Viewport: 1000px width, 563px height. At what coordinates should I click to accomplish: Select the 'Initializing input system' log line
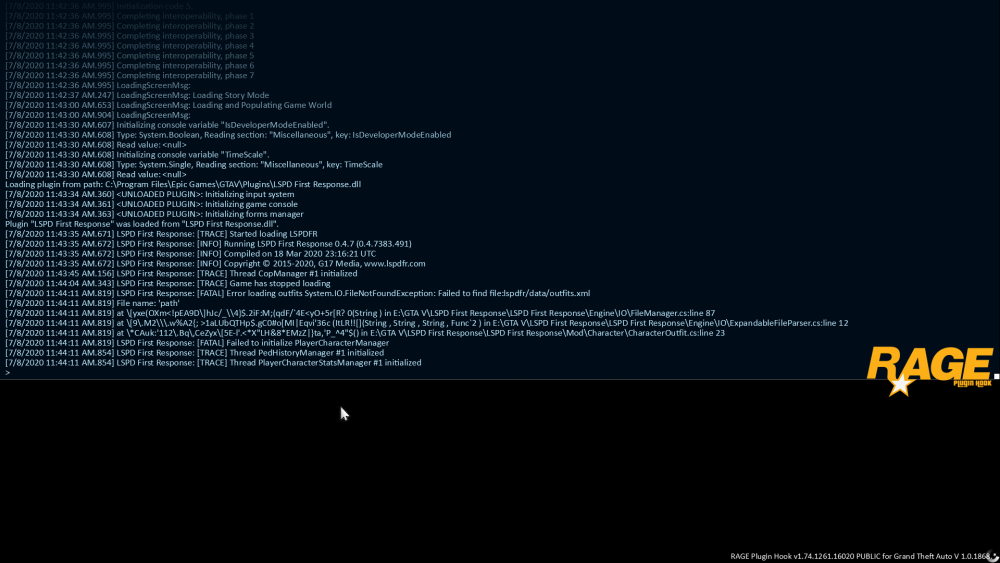pyautogui.click(x=150, y=194)
